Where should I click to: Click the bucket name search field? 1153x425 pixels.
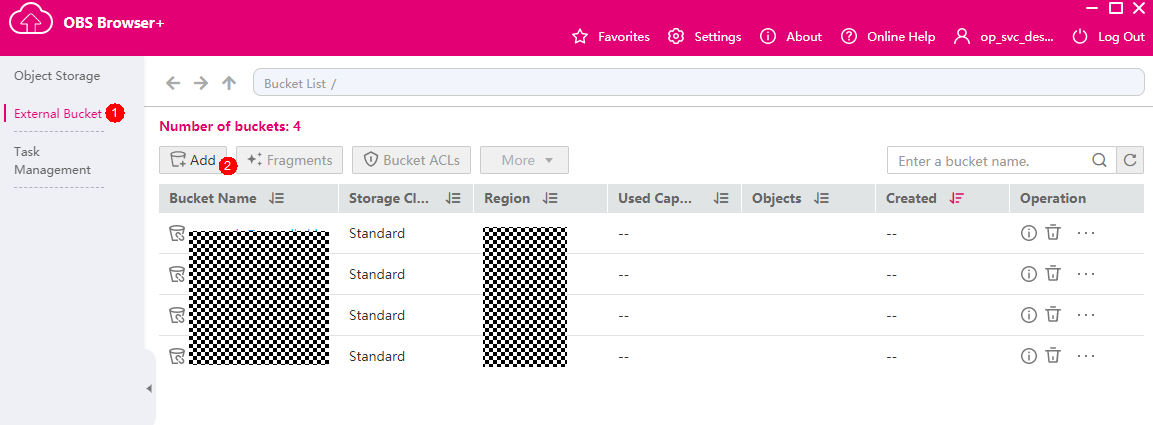pos(987,160)
